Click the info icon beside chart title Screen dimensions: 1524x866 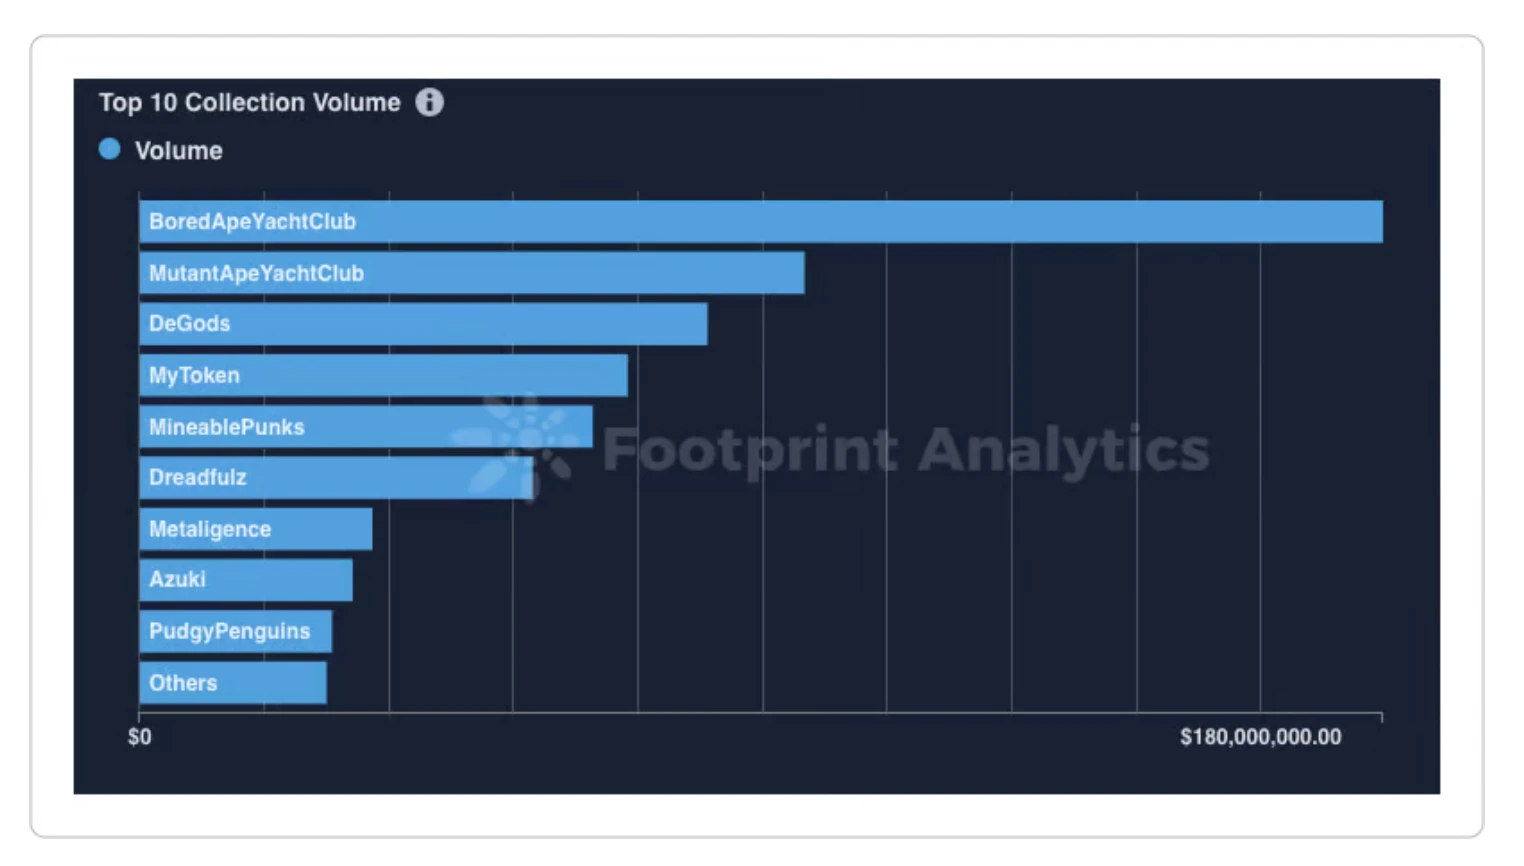(429, 102)
